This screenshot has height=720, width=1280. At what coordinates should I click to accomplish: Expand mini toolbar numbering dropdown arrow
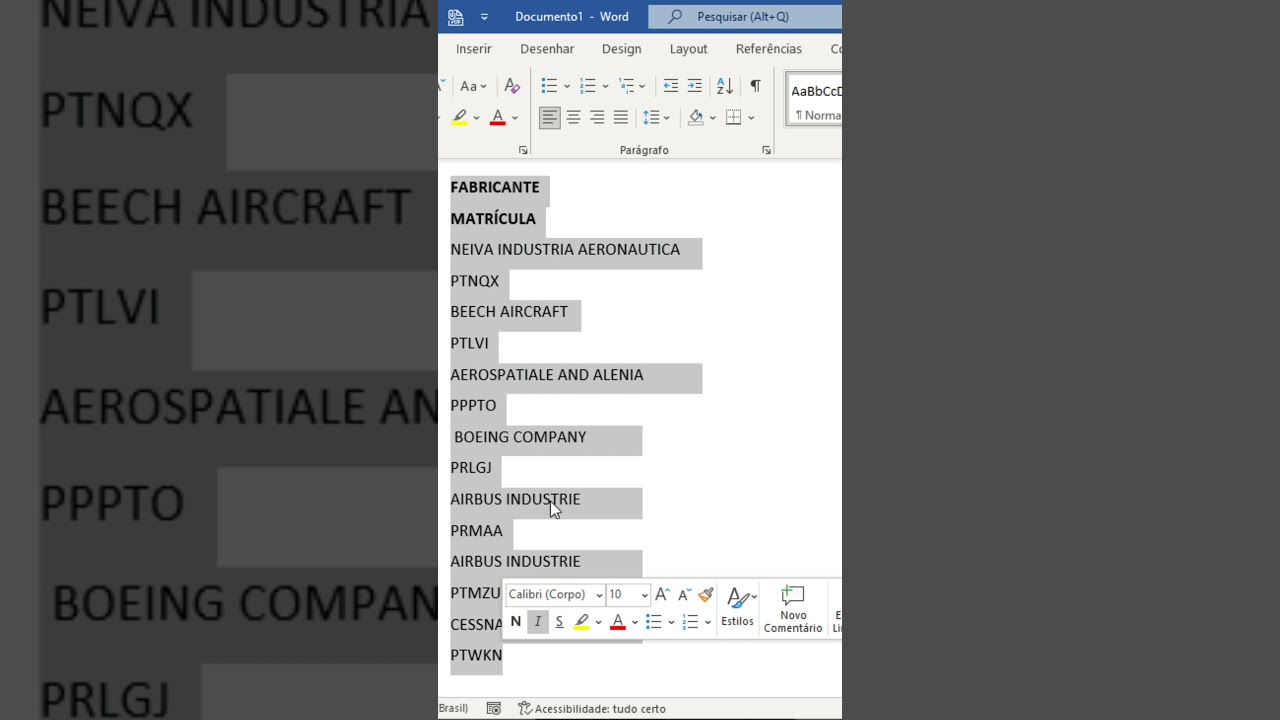707,622
